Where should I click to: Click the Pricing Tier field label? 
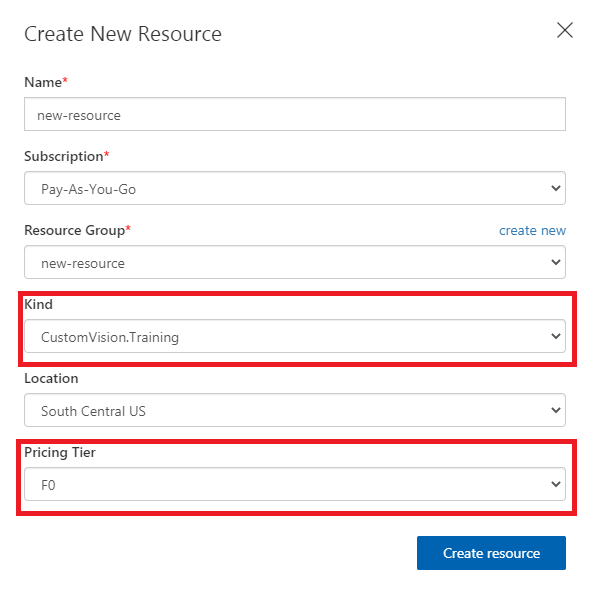click(x=60, y=452)
